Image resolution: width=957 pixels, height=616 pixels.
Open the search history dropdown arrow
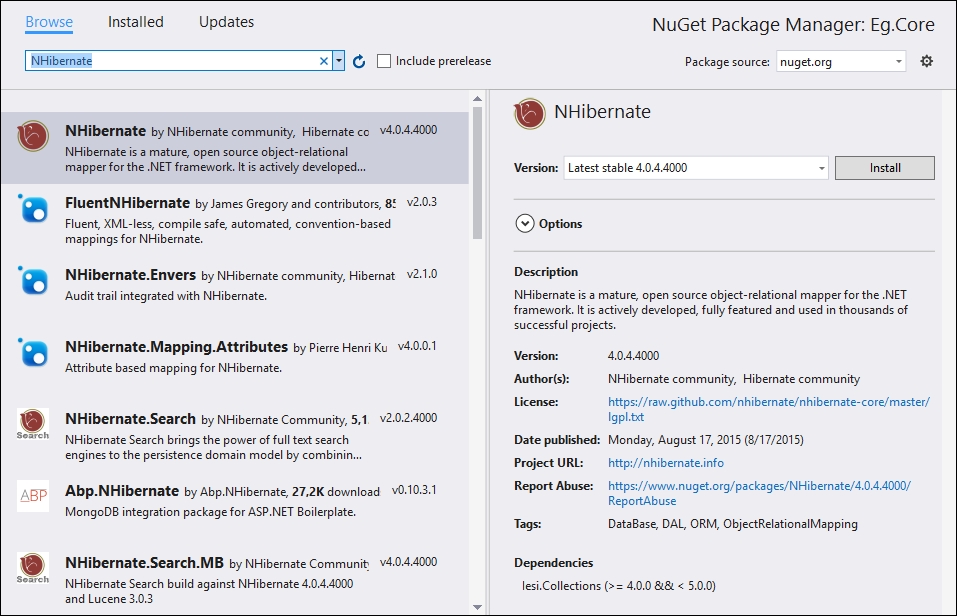point(339,61)
